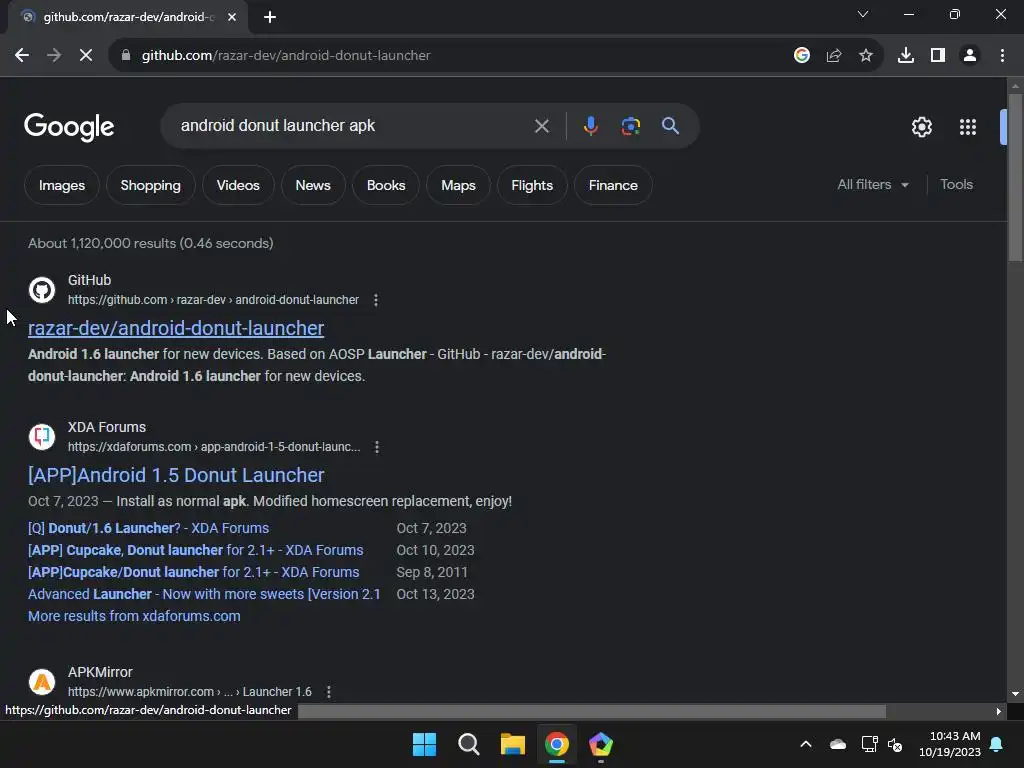Open more options for GitHub result
The height and width of the screenshot is (768, 1024).
(376, 300)
